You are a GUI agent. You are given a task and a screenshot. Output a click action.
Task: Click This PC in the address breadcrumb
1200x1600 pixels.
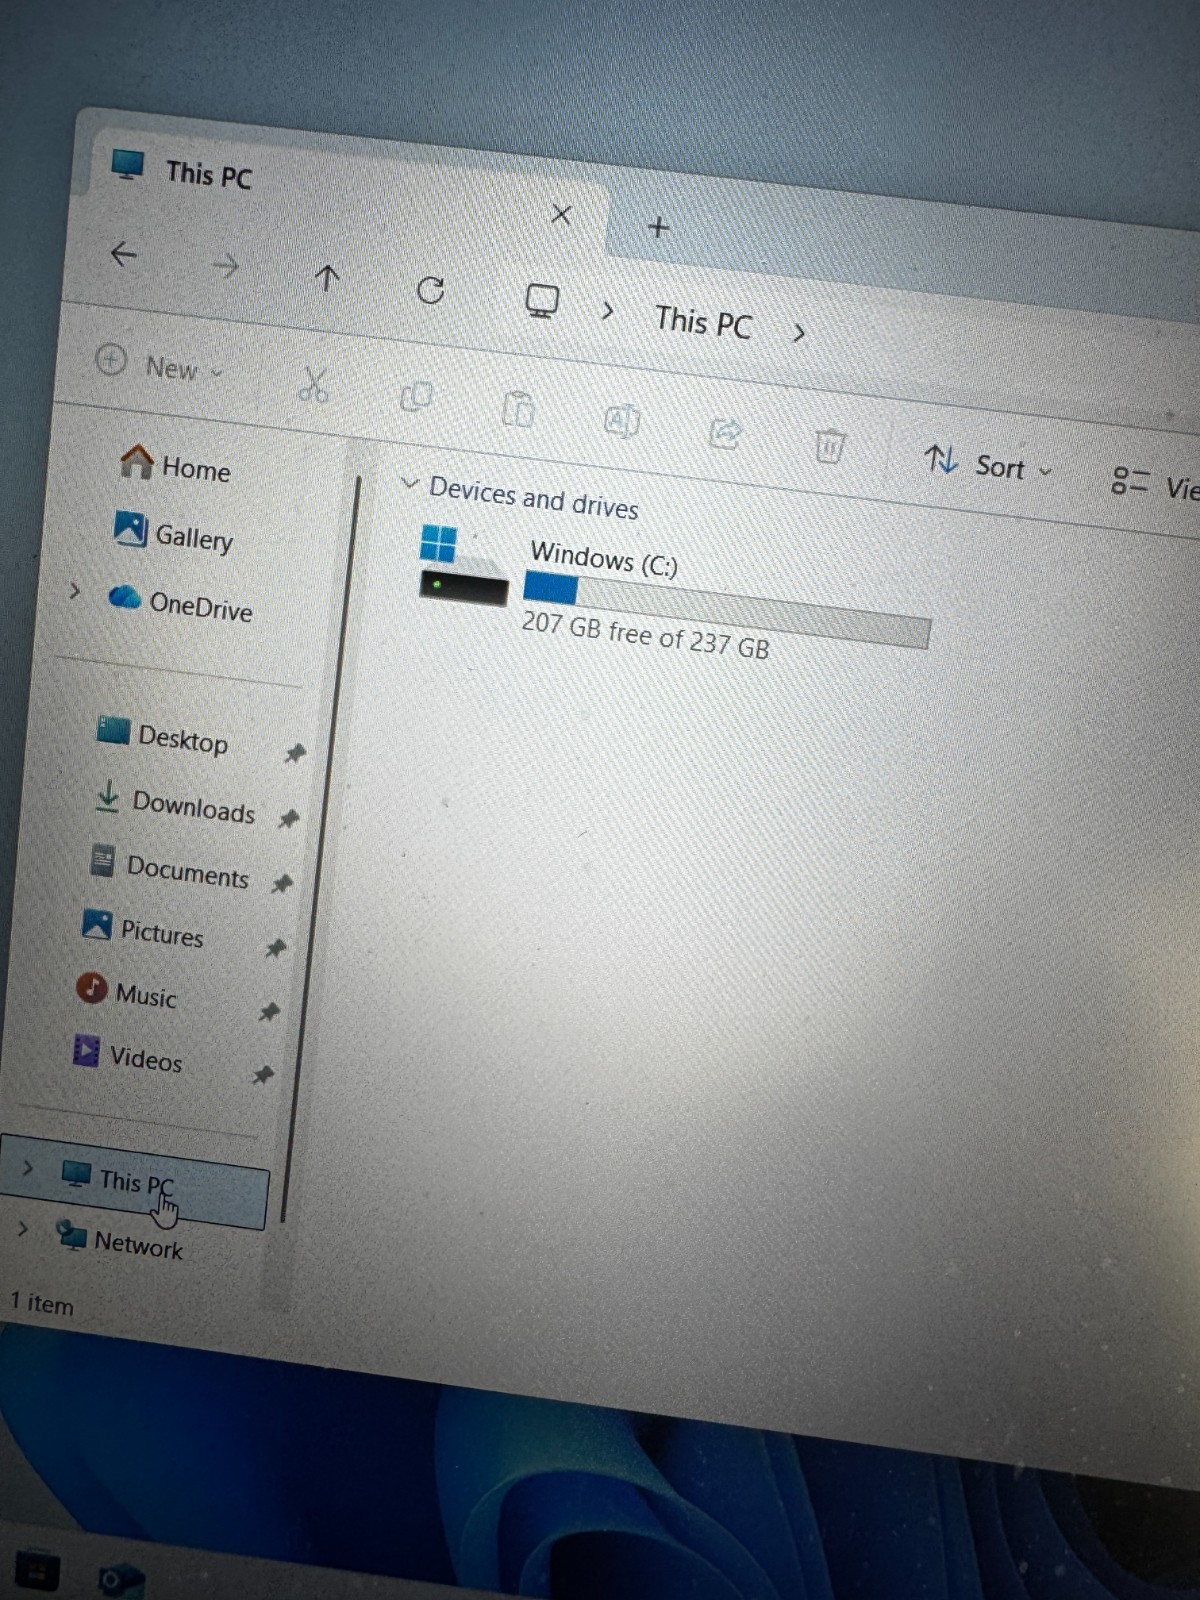click(703, 322)
